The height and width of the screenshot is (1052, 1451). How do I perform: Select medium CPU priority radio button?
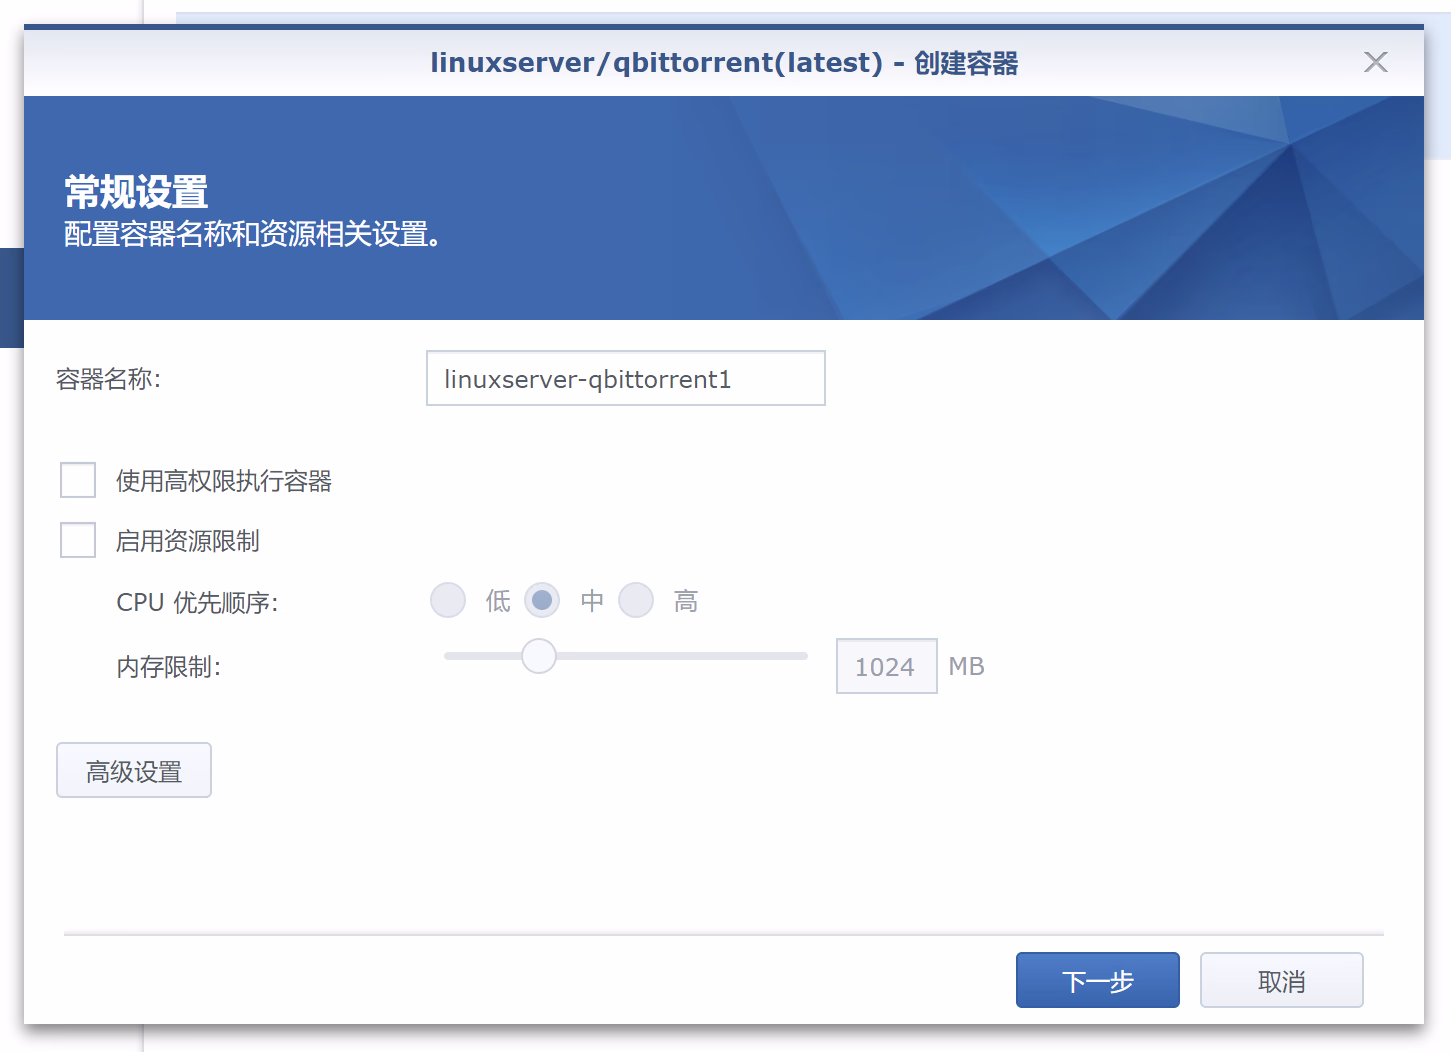tap(542, 601)
